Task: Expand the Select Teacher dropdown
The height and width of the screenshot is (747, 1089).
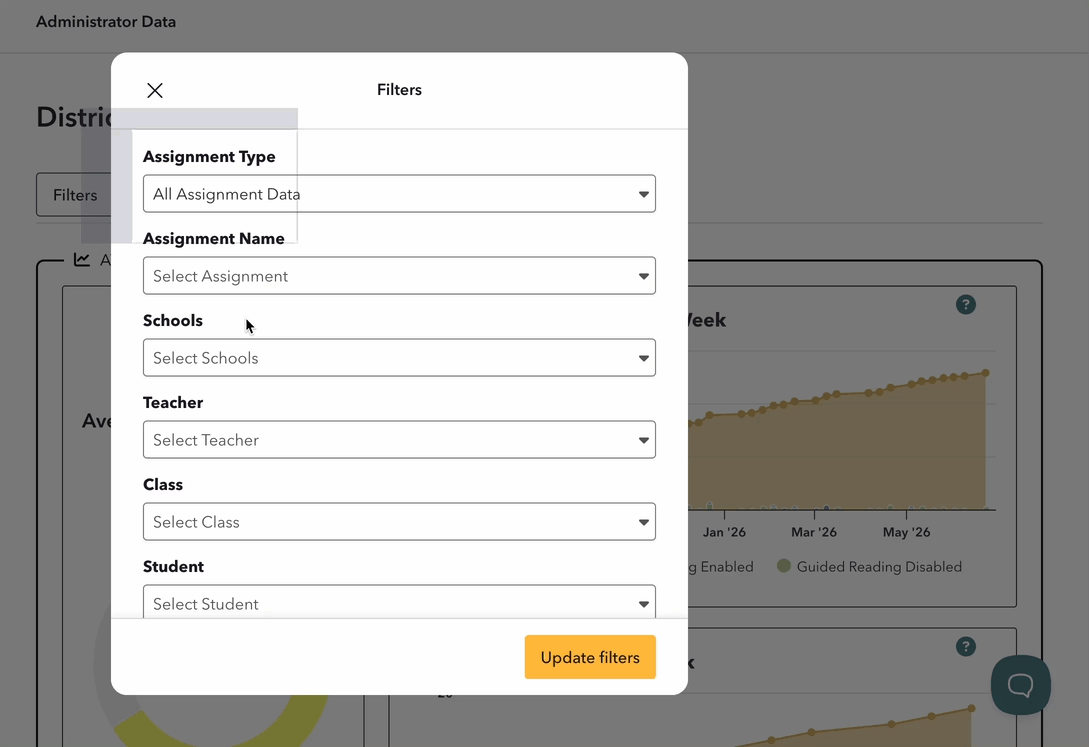Action: tap(399, 439)
